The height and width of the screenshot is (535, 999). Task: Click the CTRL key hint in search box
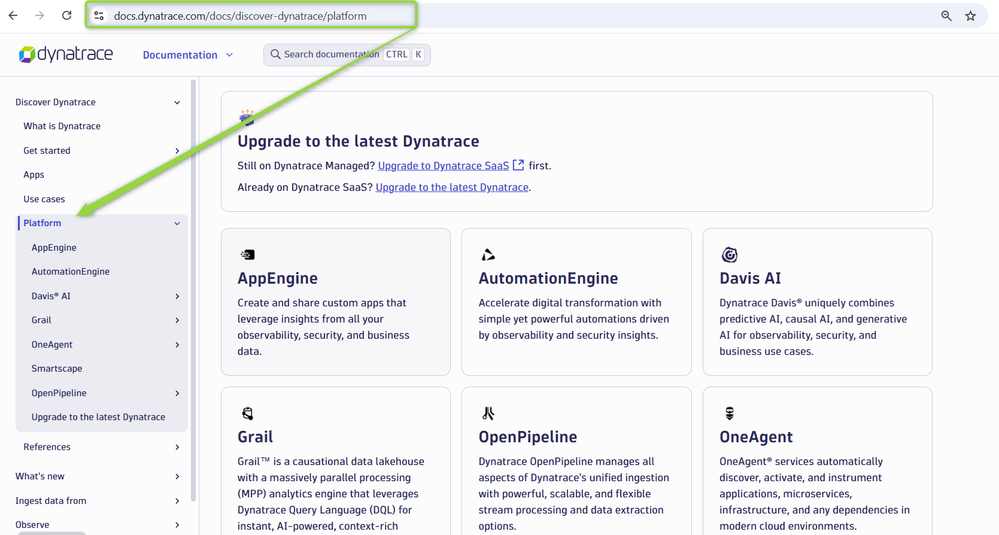point(396,55)
